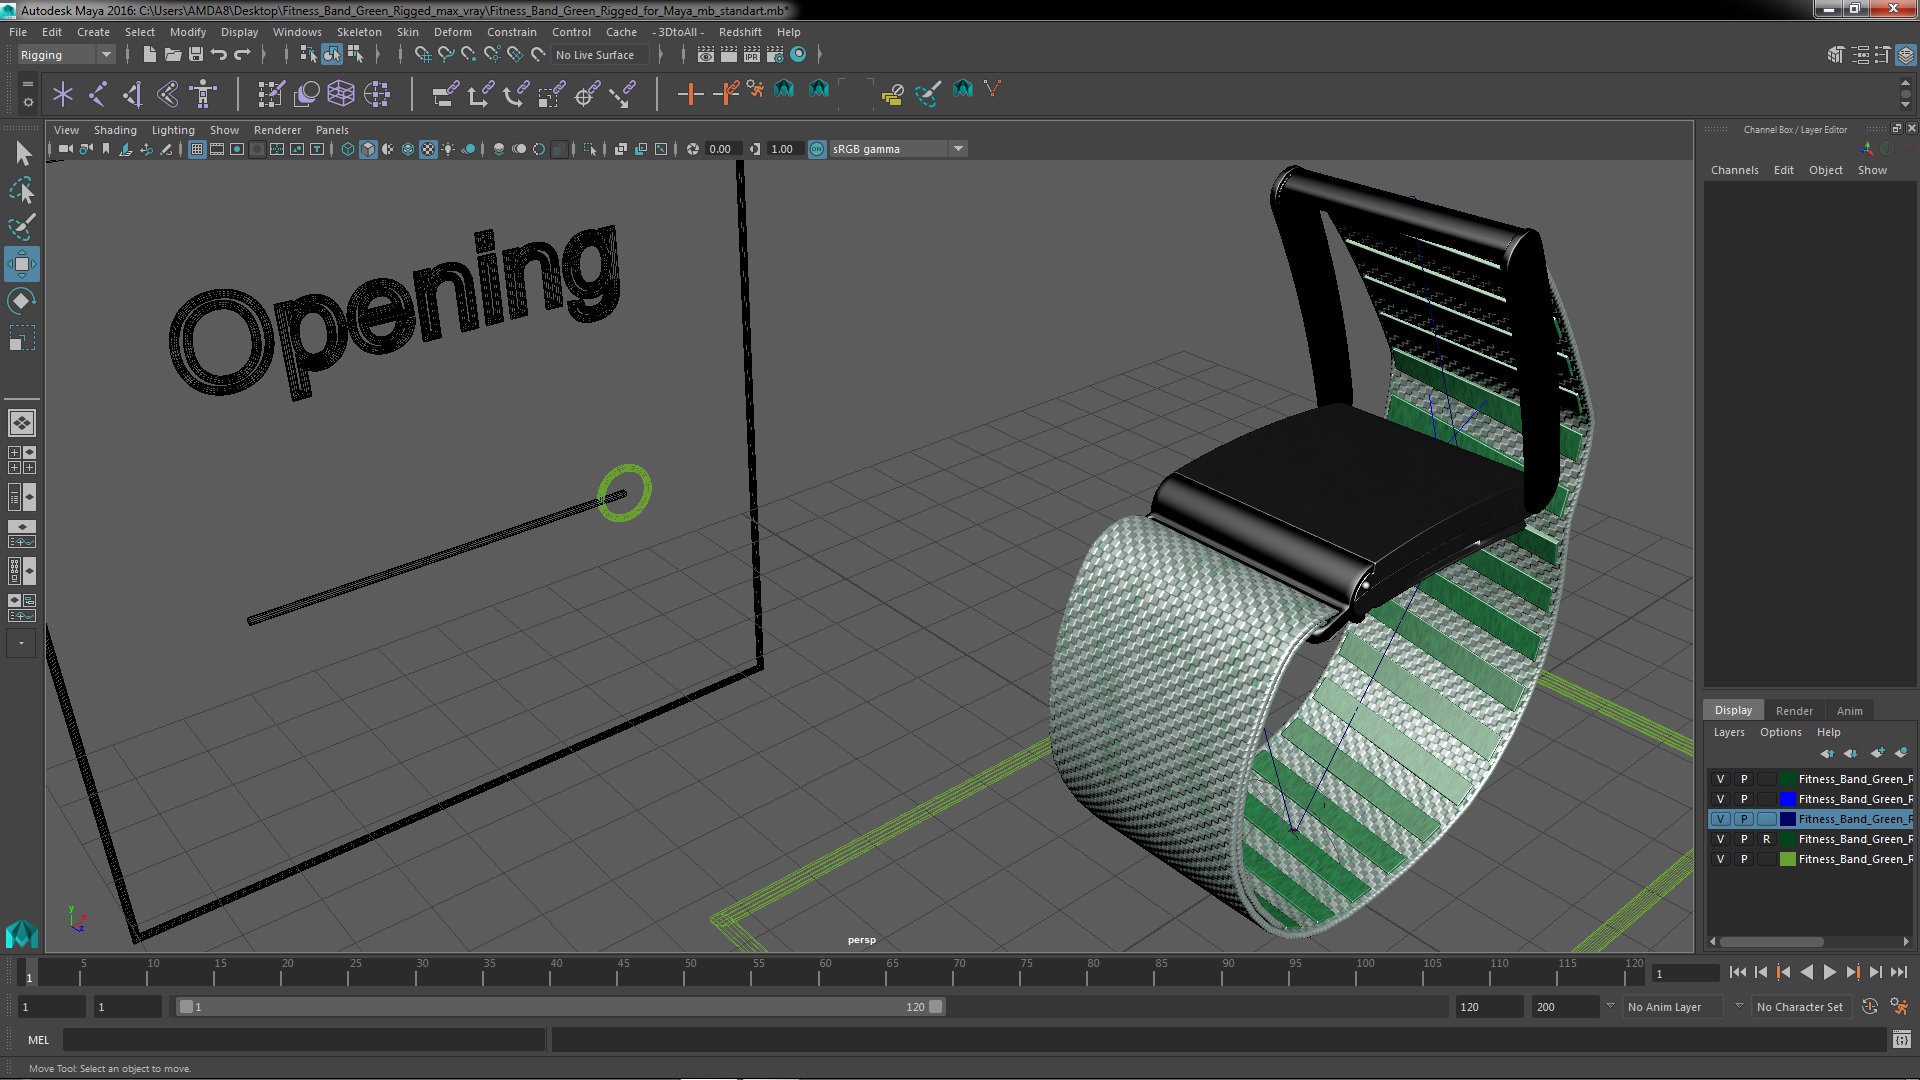Screen dimensions: 1920x1080
Task: Click the No Live Surface field
Action: [x=599, y=55]
